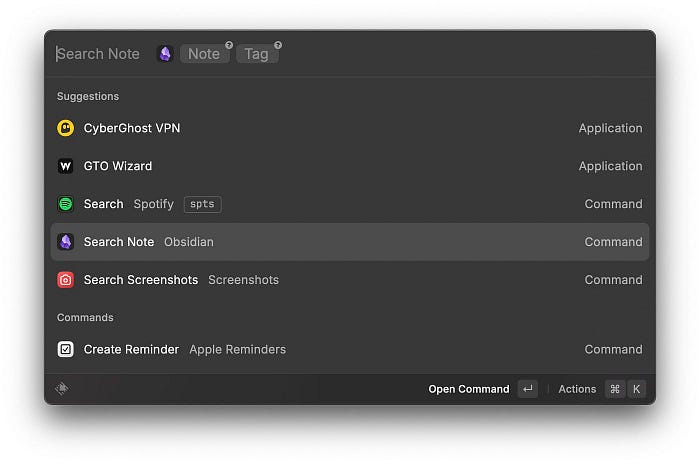700x463 pixels.
Task: Select the CyberGhost VPN application row
Action: (350, 128)
